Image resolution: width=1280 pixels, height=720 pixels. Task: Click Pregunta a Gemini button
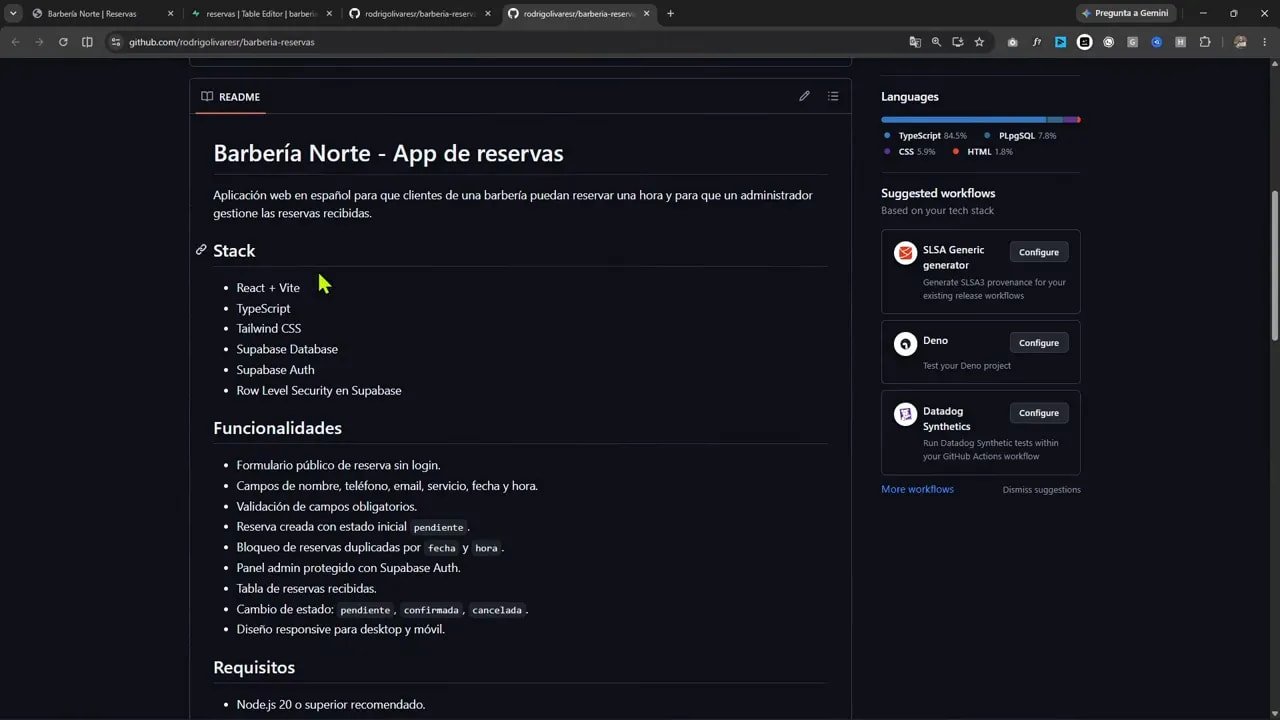(x=1126, y=13)
